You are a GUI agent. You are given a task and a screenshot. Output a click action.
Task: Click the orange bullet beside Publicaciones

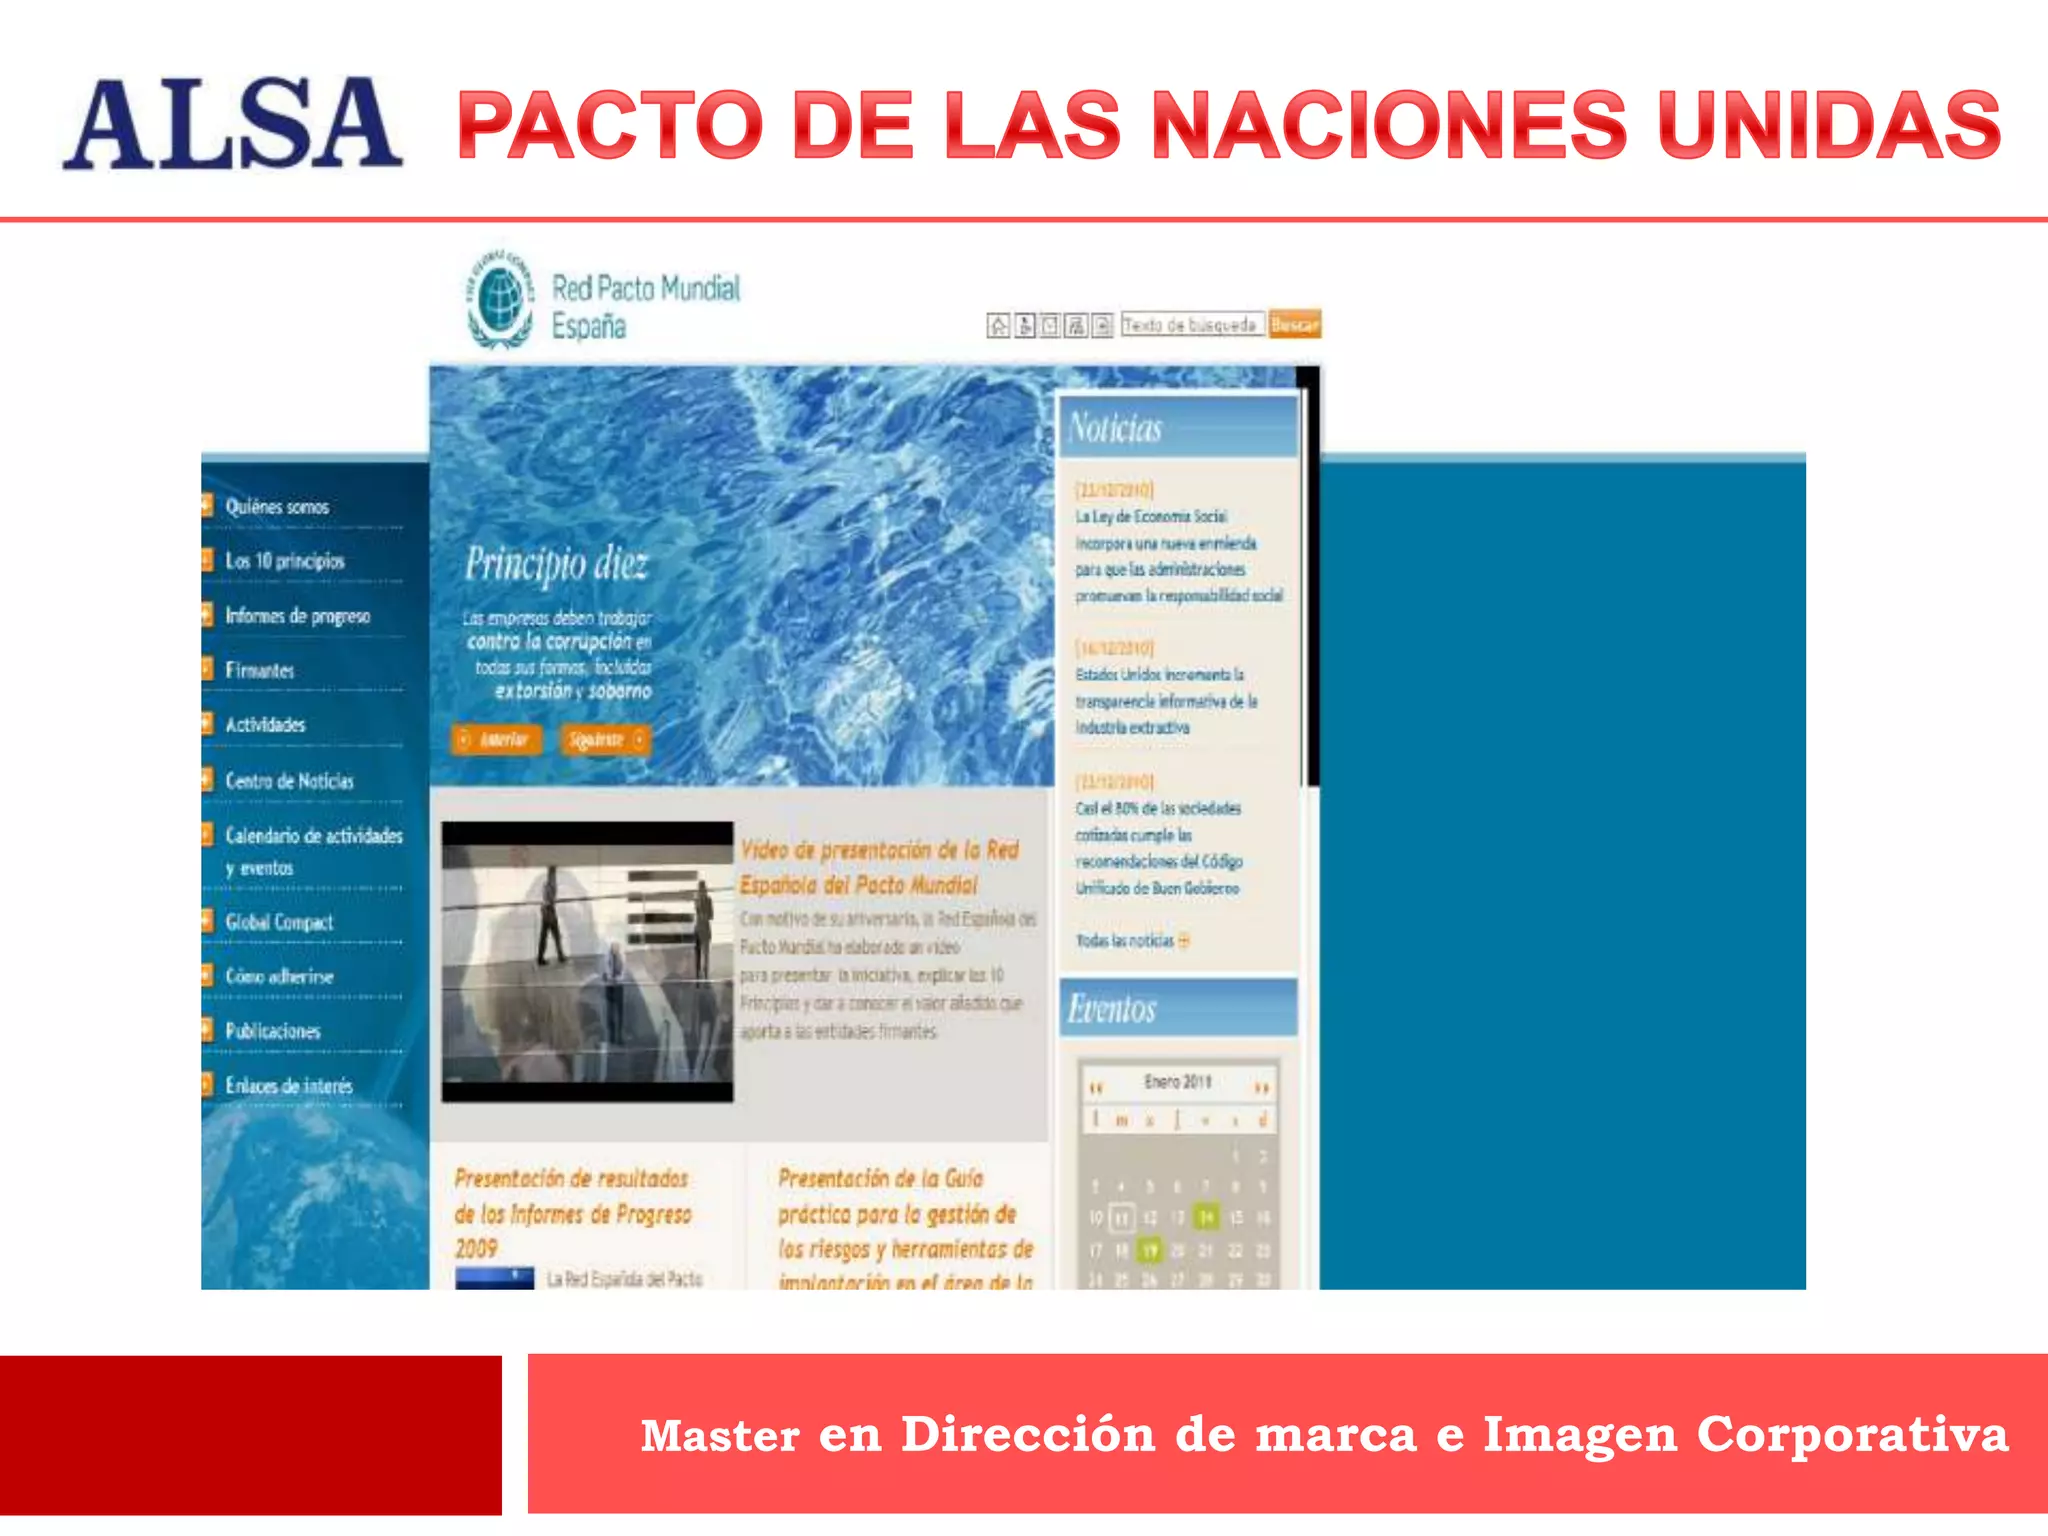click(207, 1029)
